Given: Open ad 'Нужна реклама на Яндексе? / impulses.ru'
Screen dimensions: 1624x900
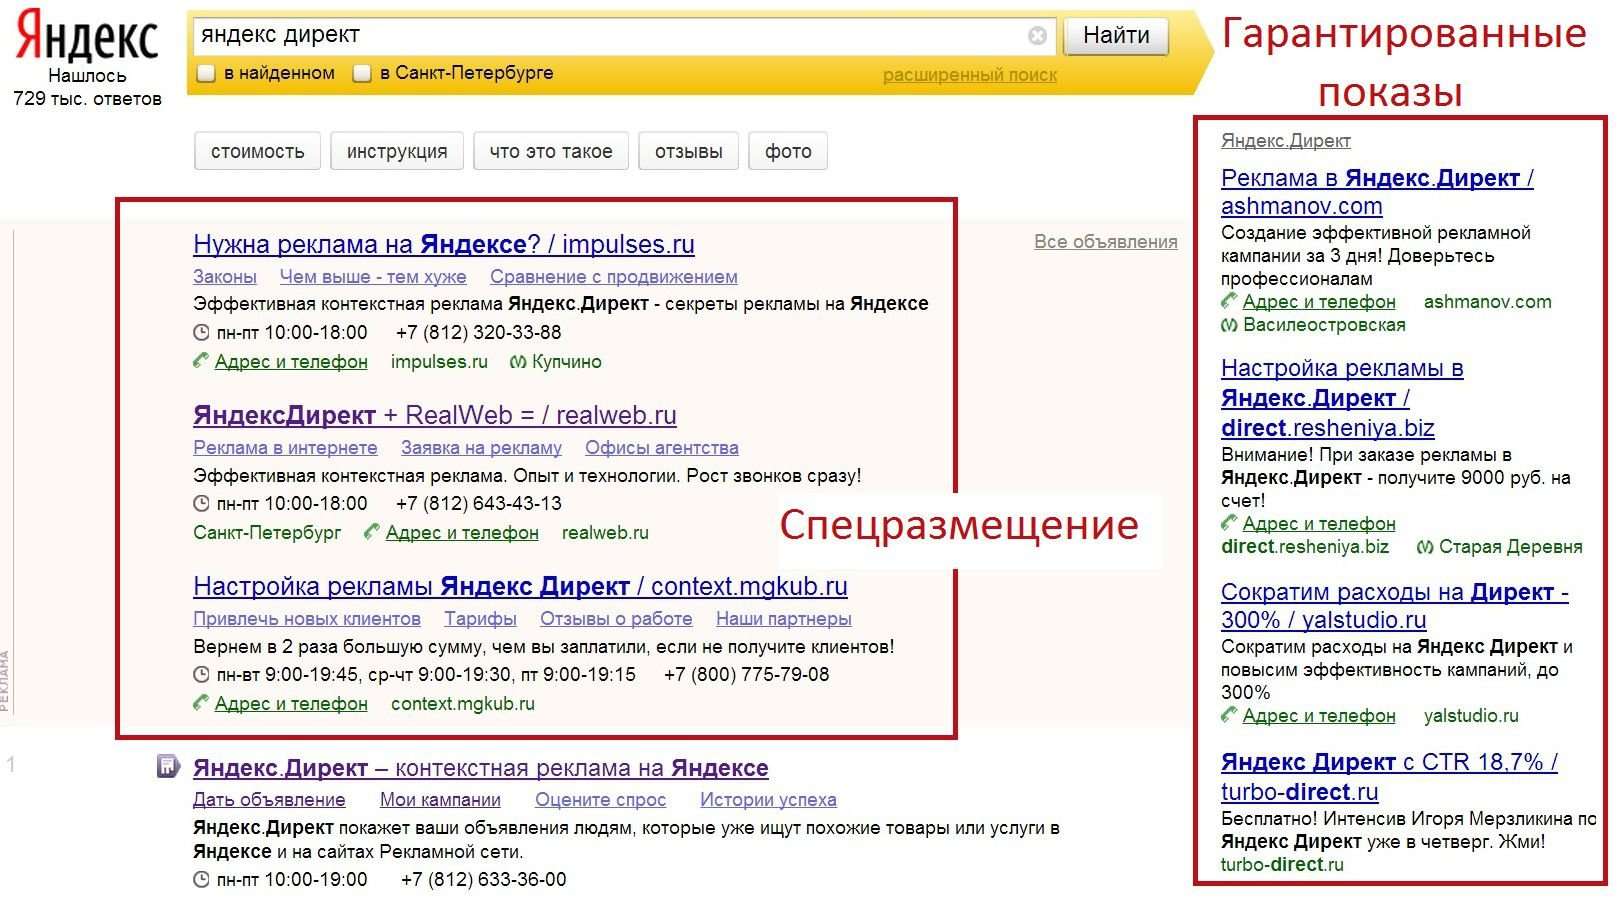Looking at the screenshot, I should (444, 244).
